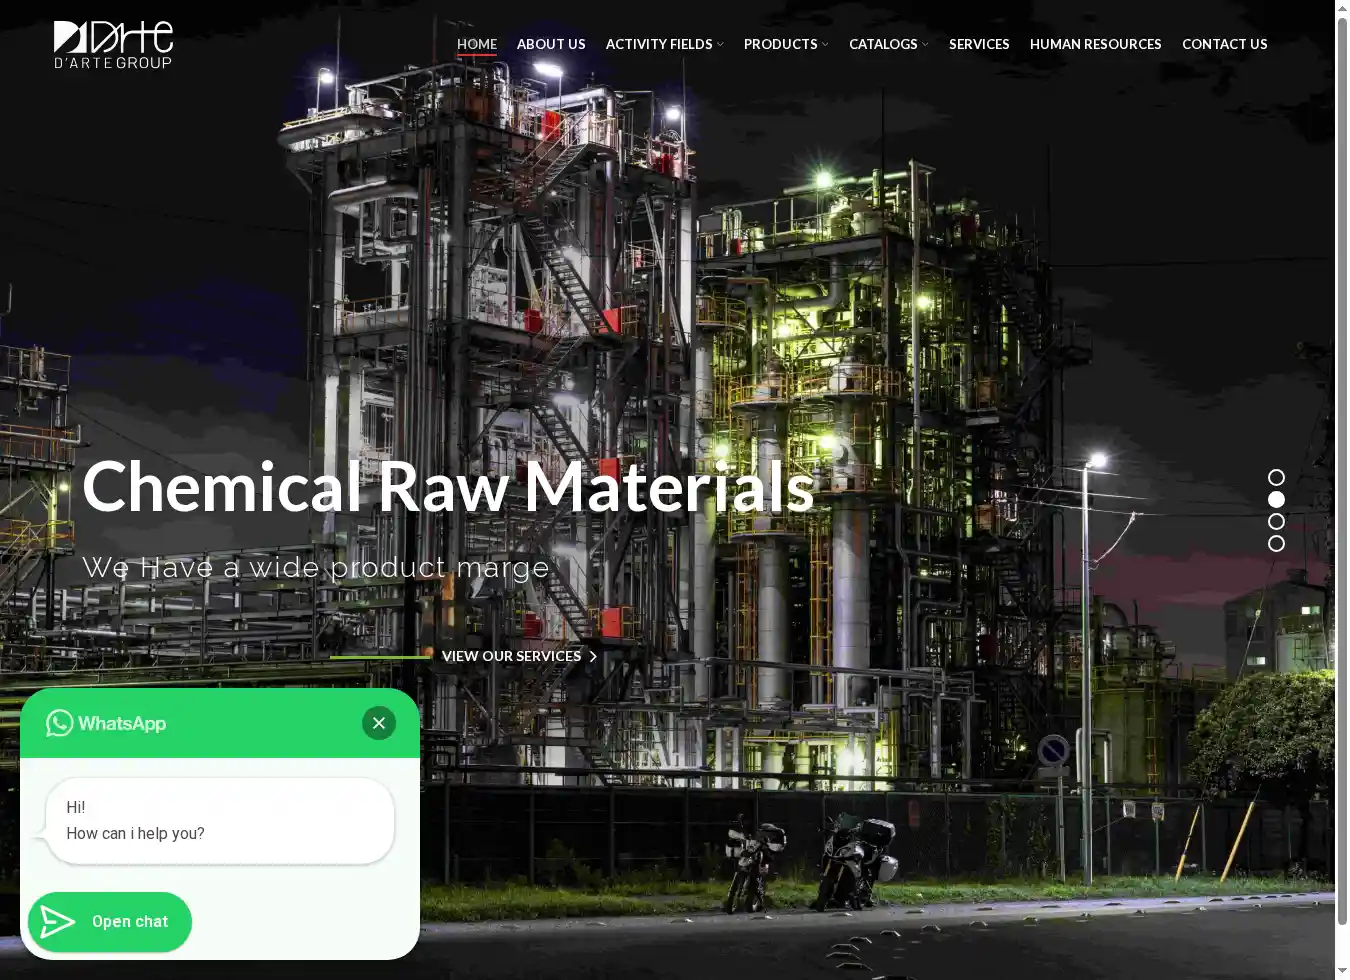Go to the Home menu item
Screen dimensions: 1350x980
pos(477,44)
